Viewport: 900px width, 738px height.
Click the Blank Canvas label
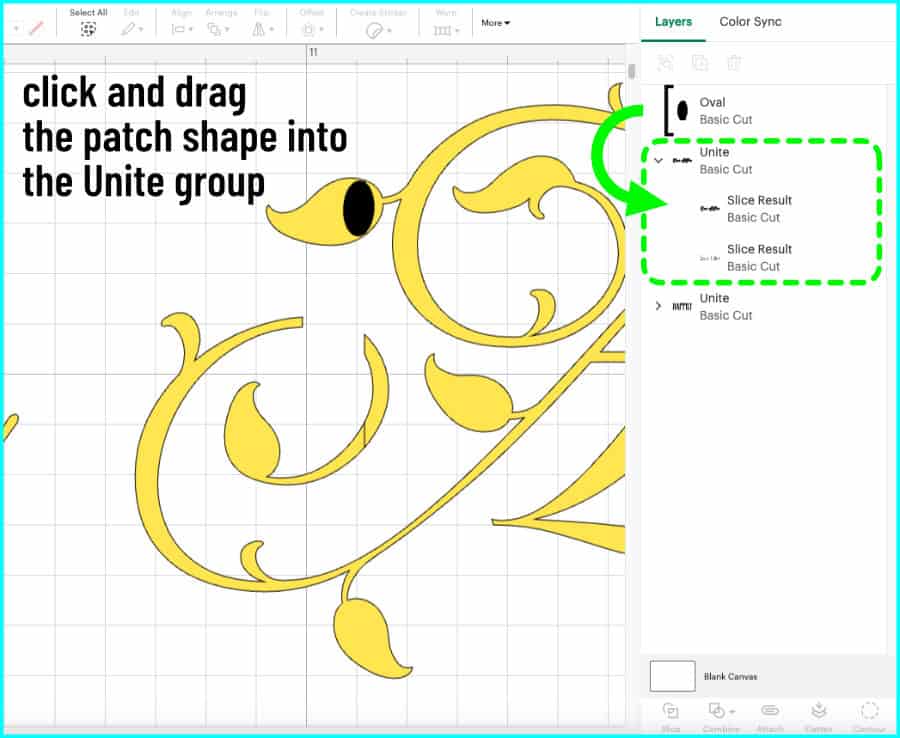(730, 677)
